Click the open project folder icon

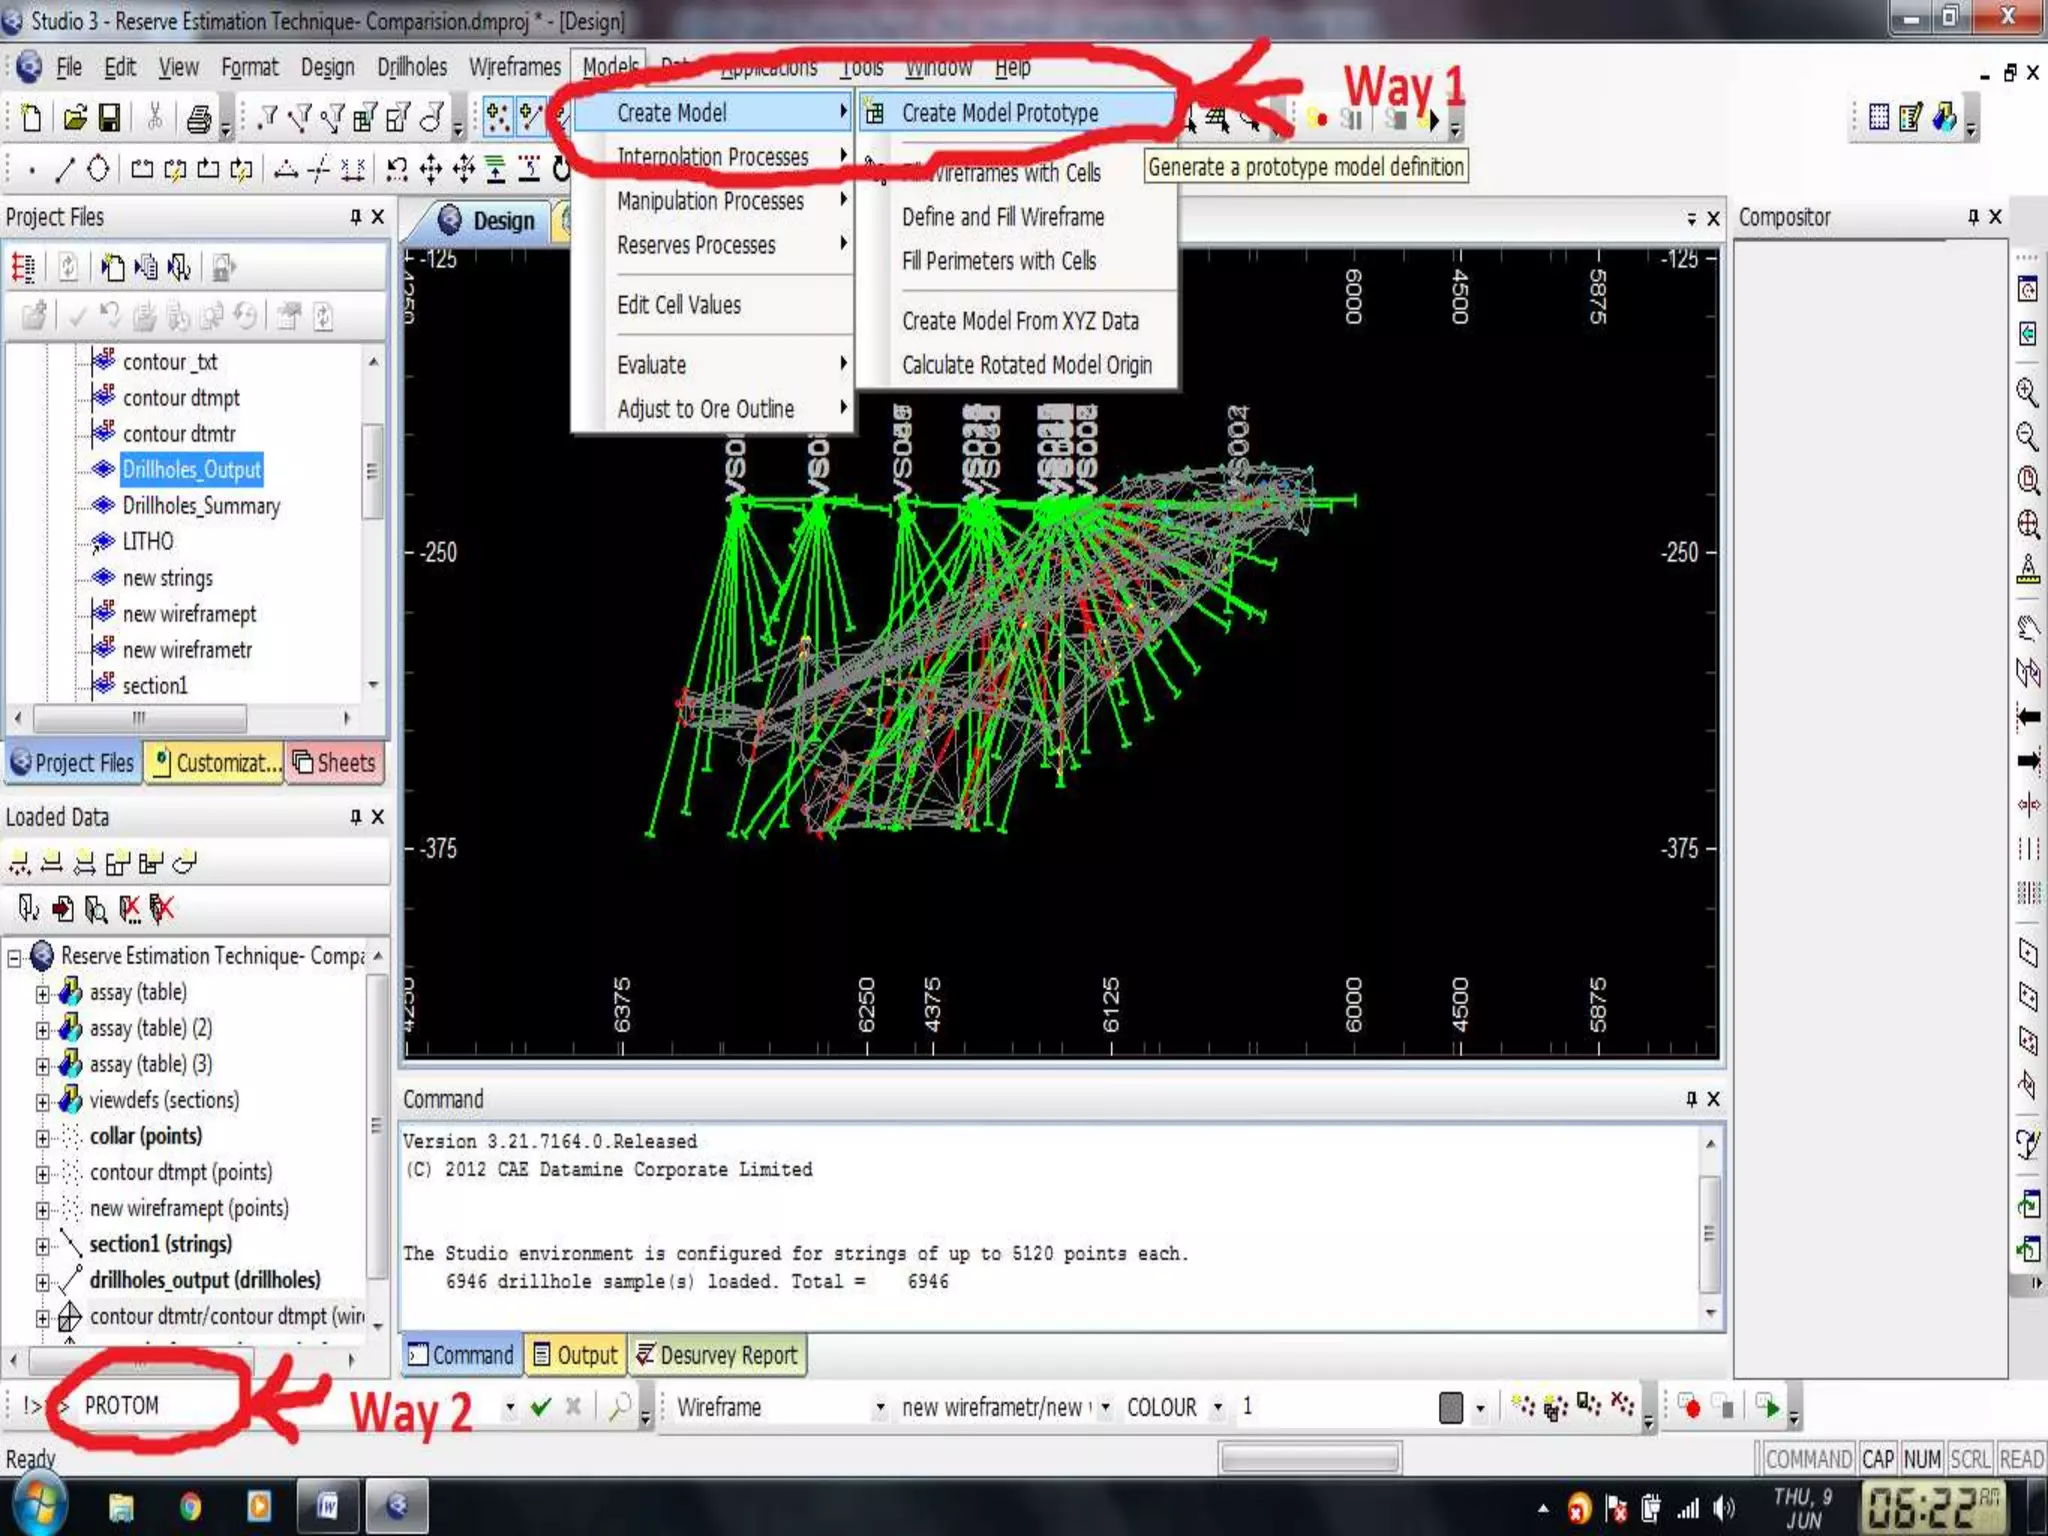[74, 118]
